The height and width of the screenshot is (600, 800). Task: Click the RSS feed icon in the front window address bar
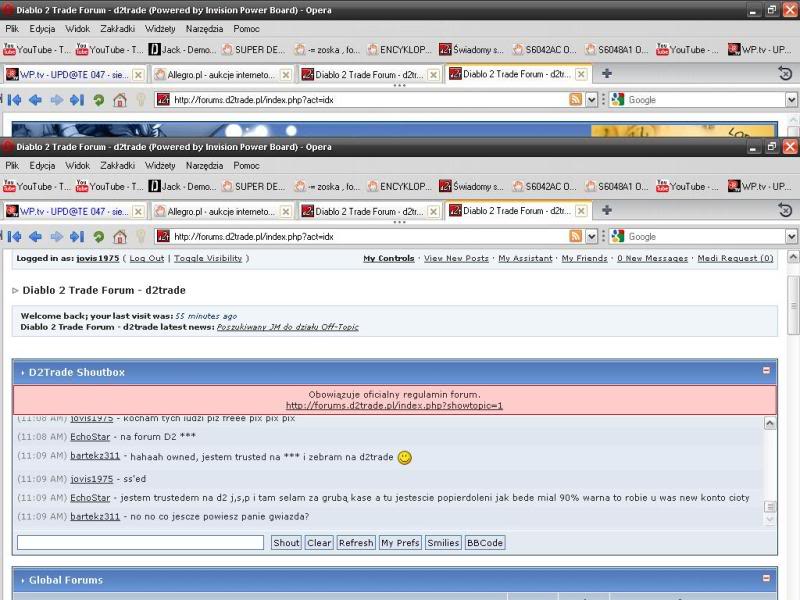click(575, 237)
